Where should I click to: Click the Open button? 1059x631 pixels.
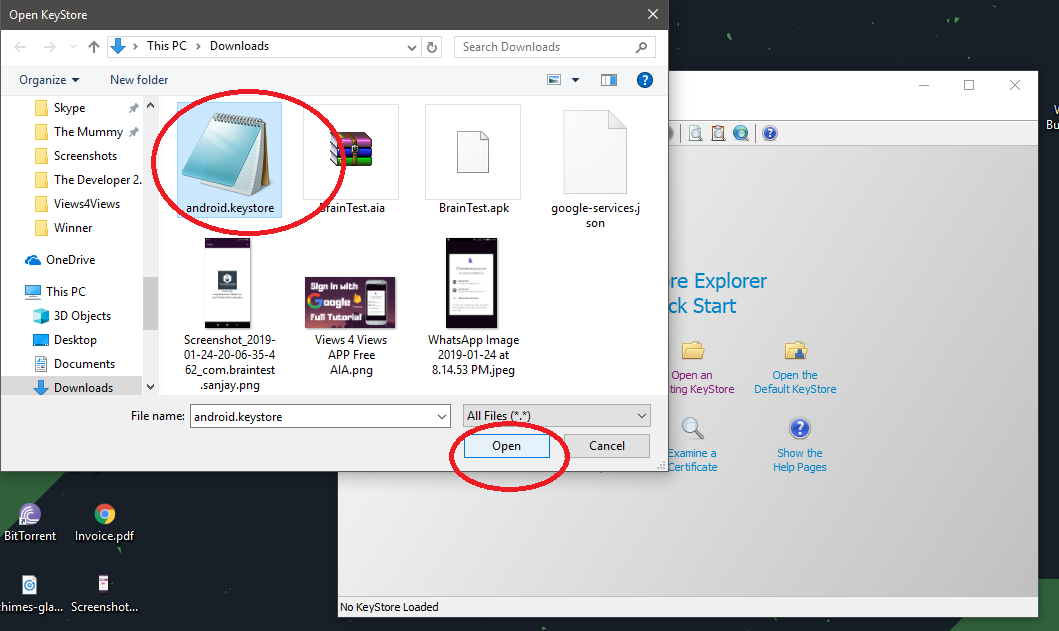pos(506,446)
